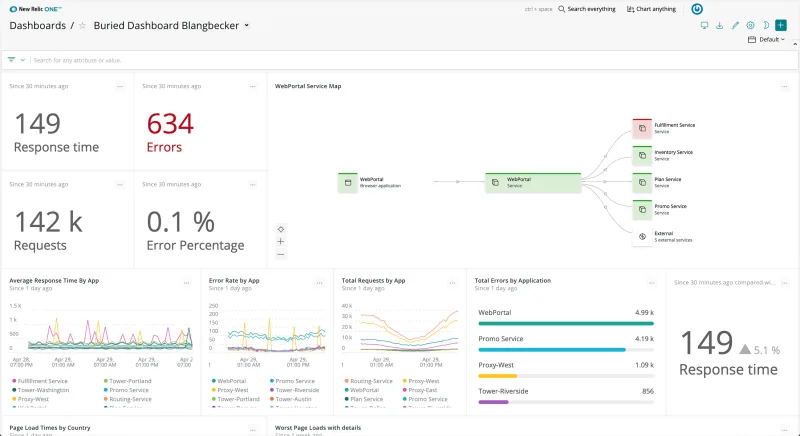Click the 634 Errors value

[170, 124]
